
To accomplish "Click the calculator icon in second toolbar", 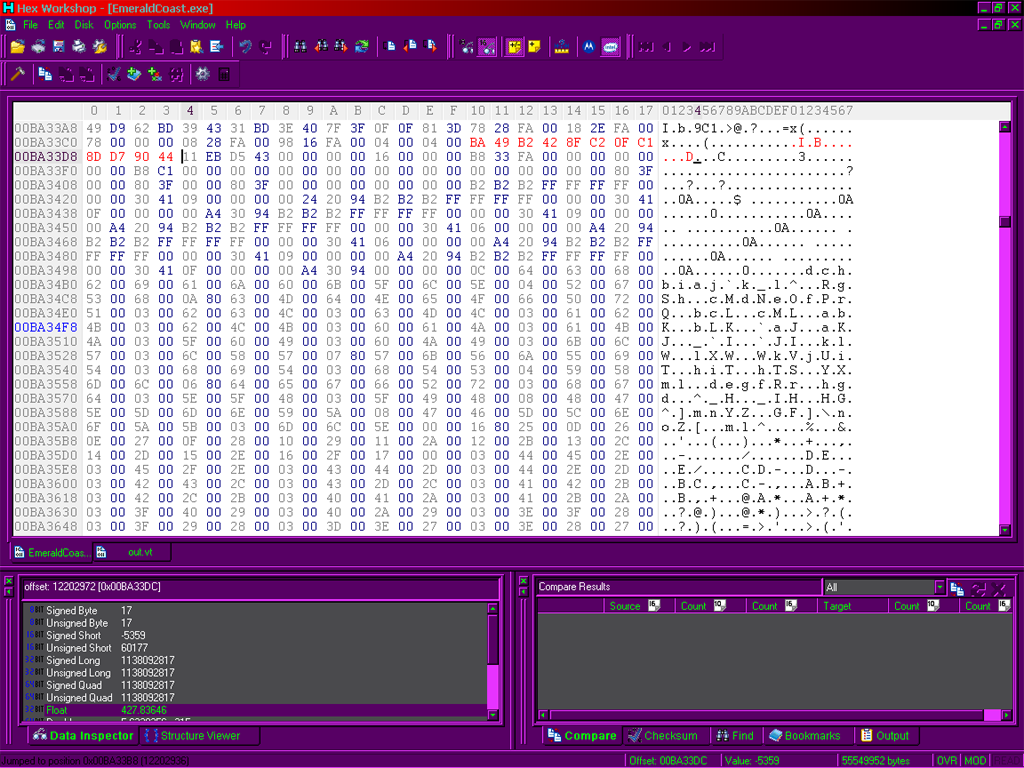I will click(224, 74).
